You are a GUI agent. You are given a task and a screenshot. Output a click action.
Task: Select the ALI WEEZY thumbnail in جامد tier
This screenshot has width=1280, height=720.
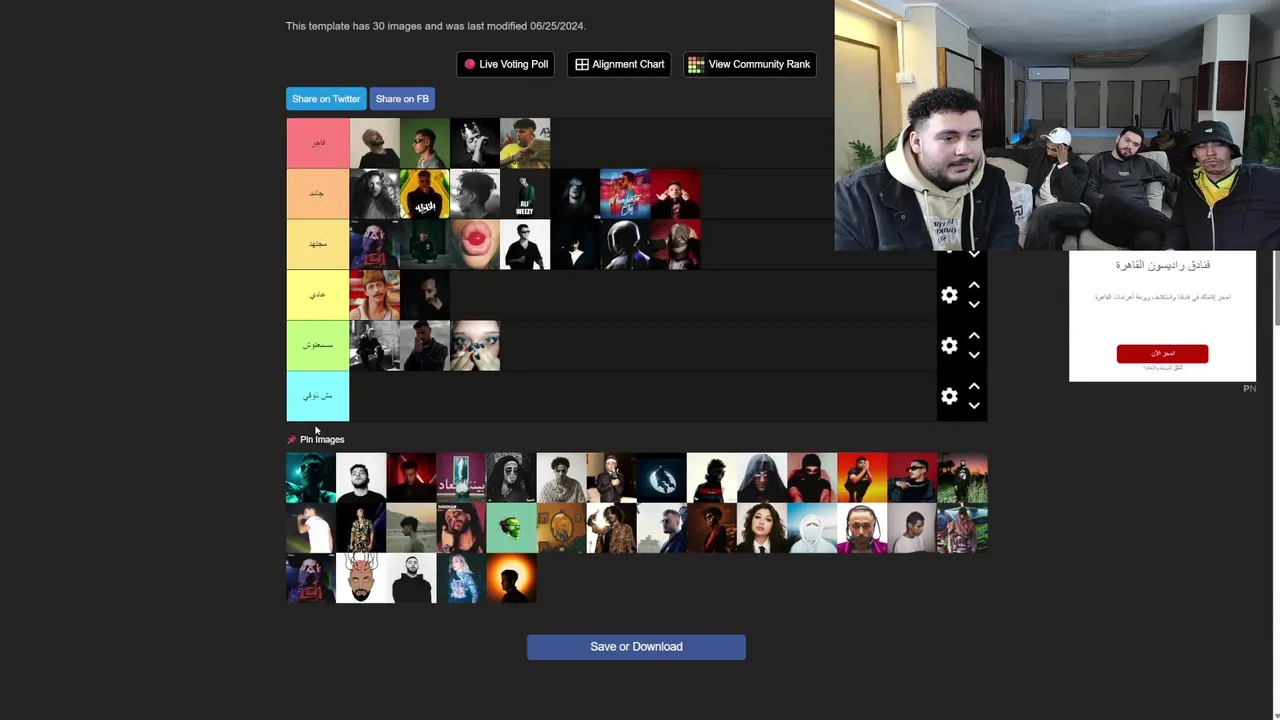(525, 194)
